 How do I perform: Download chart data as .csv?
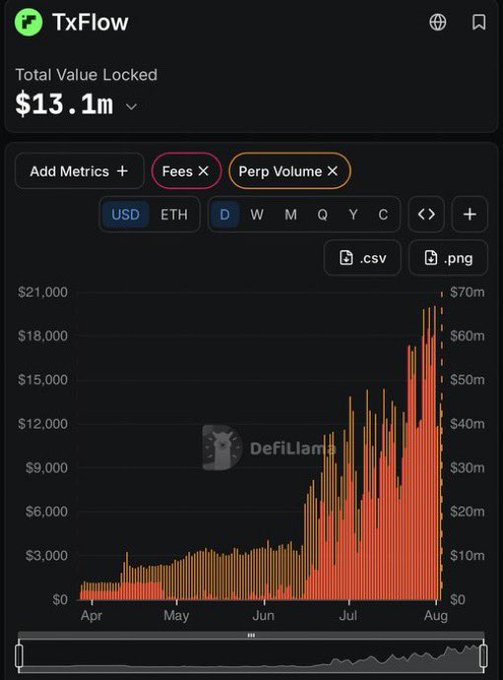(362, 258)
